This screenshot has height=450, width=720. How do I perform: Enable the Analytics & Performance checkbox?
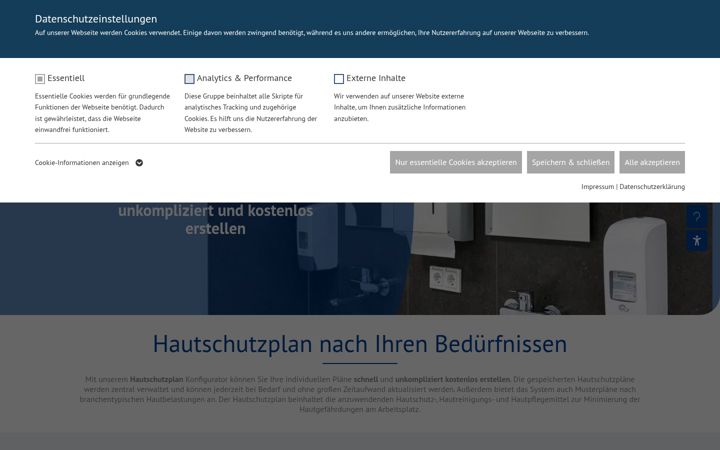(189, 79)
